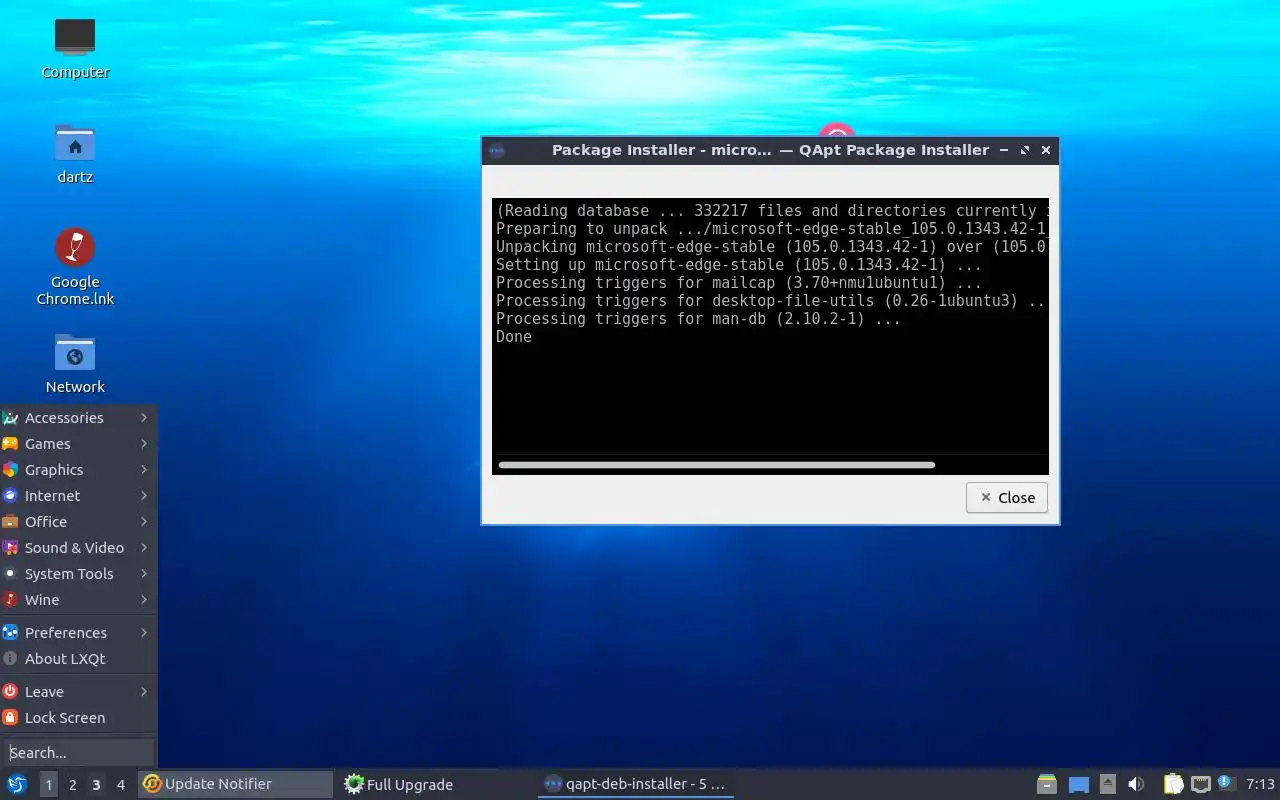Open the removable media eject icon

point(1107,784)
